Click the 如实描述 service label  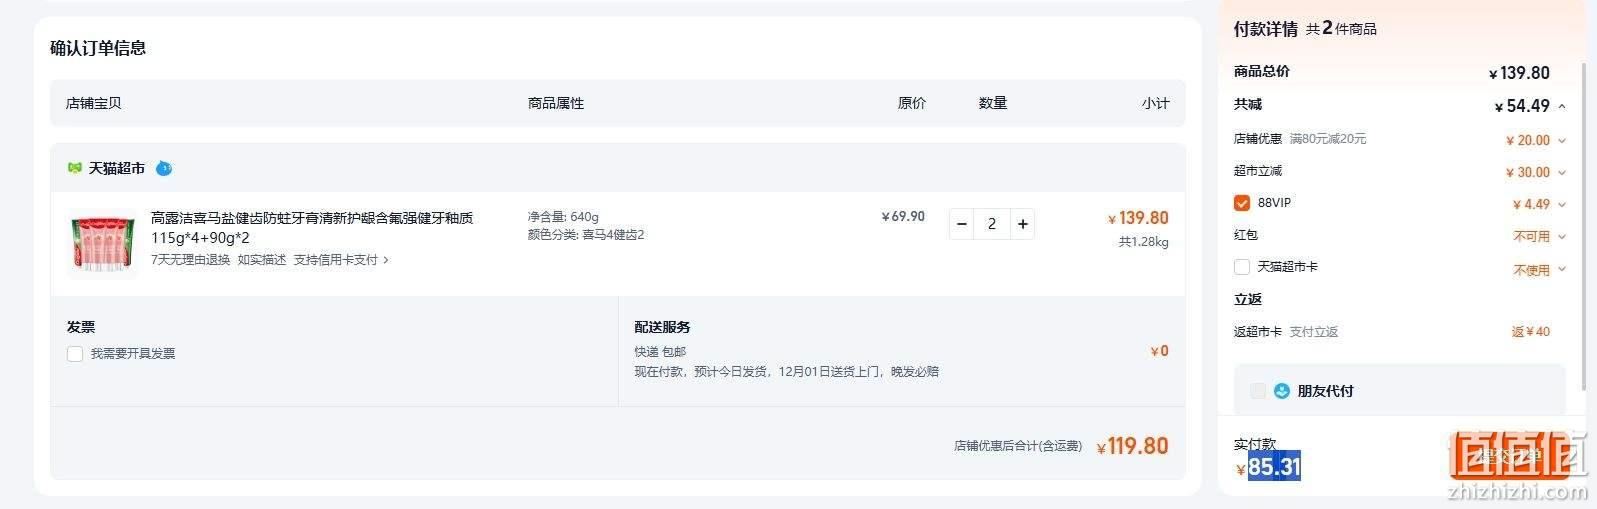[261, 260]
